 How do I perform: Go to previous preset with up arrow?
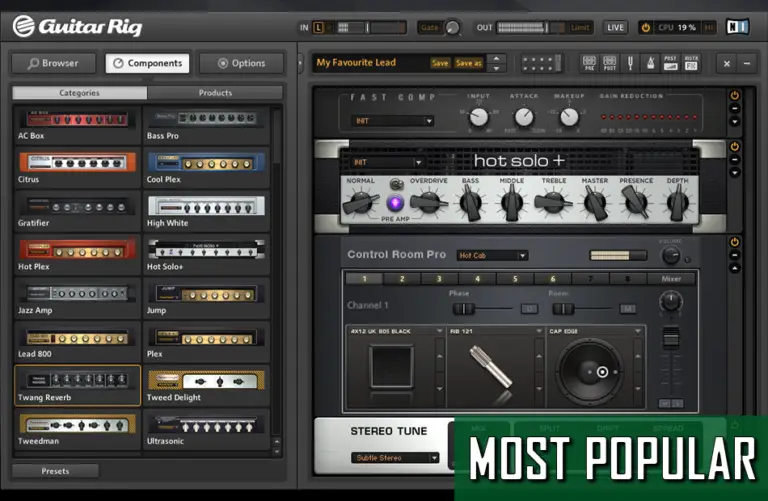(x=496, y=58)
